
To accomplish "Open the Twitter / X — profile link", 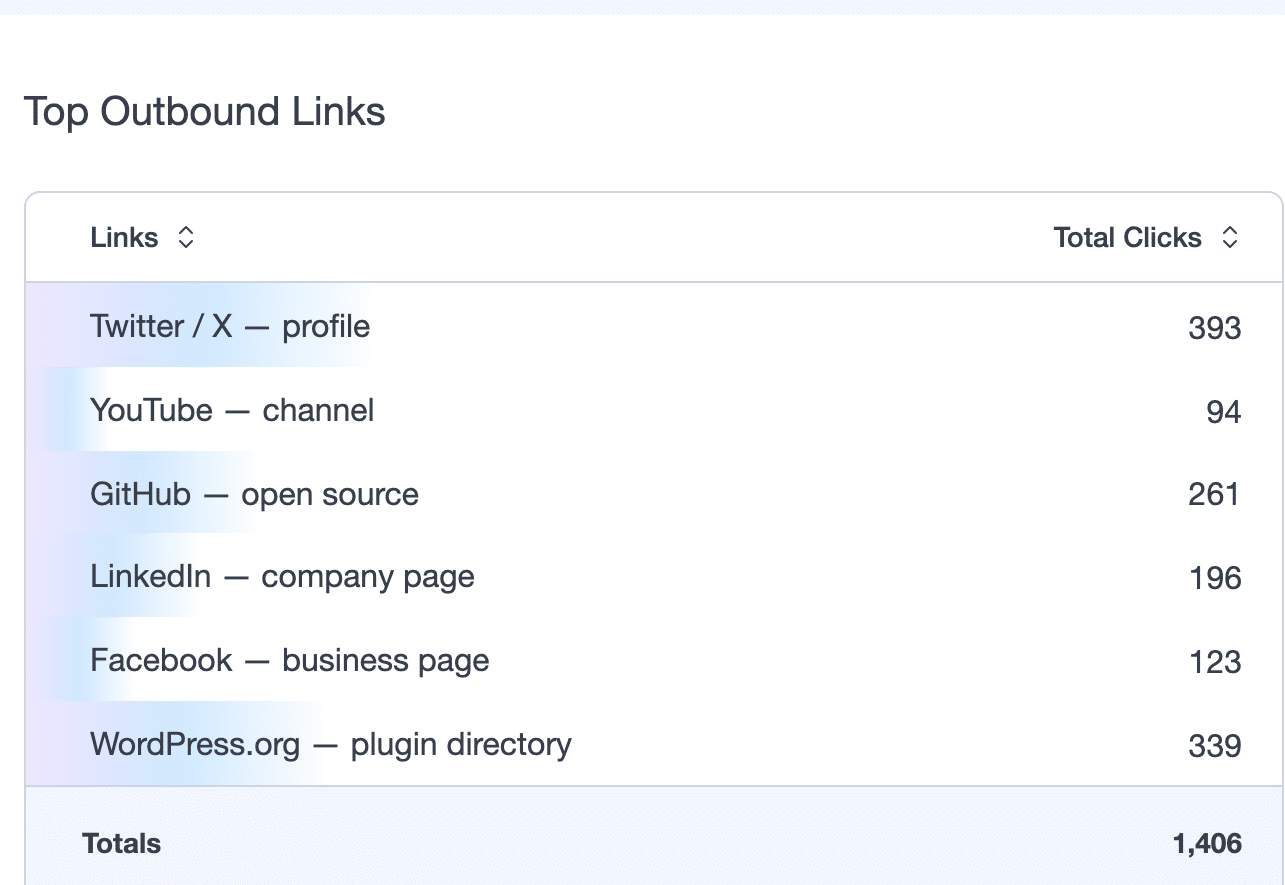I will click(x=230, y=327).
